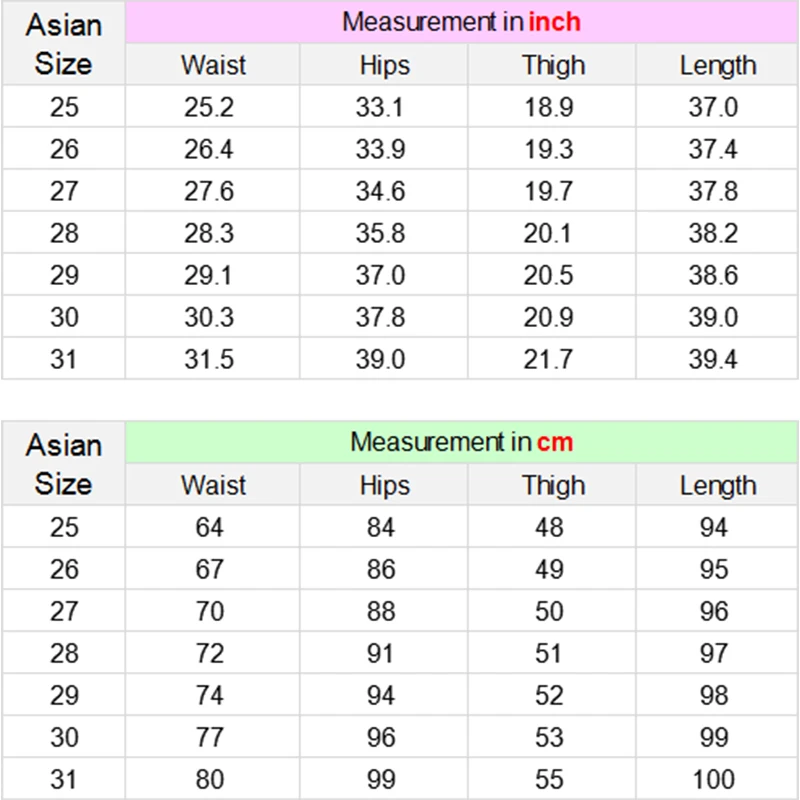800x800 pixels.
Task: Select the 33.9 hips cell
Action: [x=384, y=149]
